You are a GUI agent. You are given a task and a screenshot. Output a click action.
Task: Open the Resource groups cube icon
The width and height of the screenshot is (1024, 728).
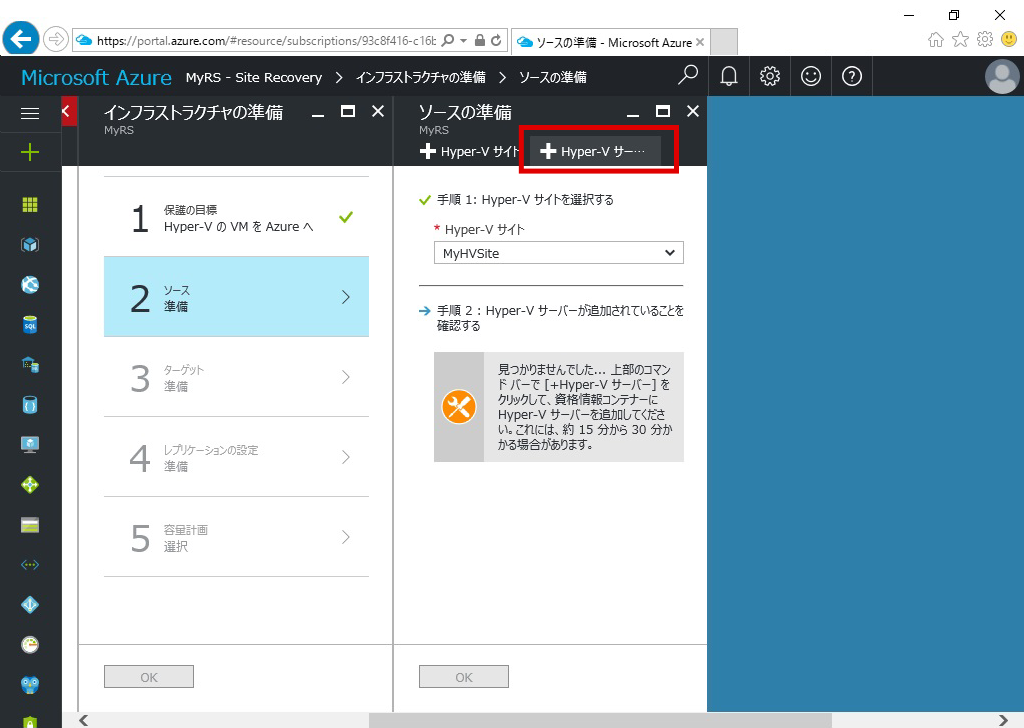click(30, 245)
